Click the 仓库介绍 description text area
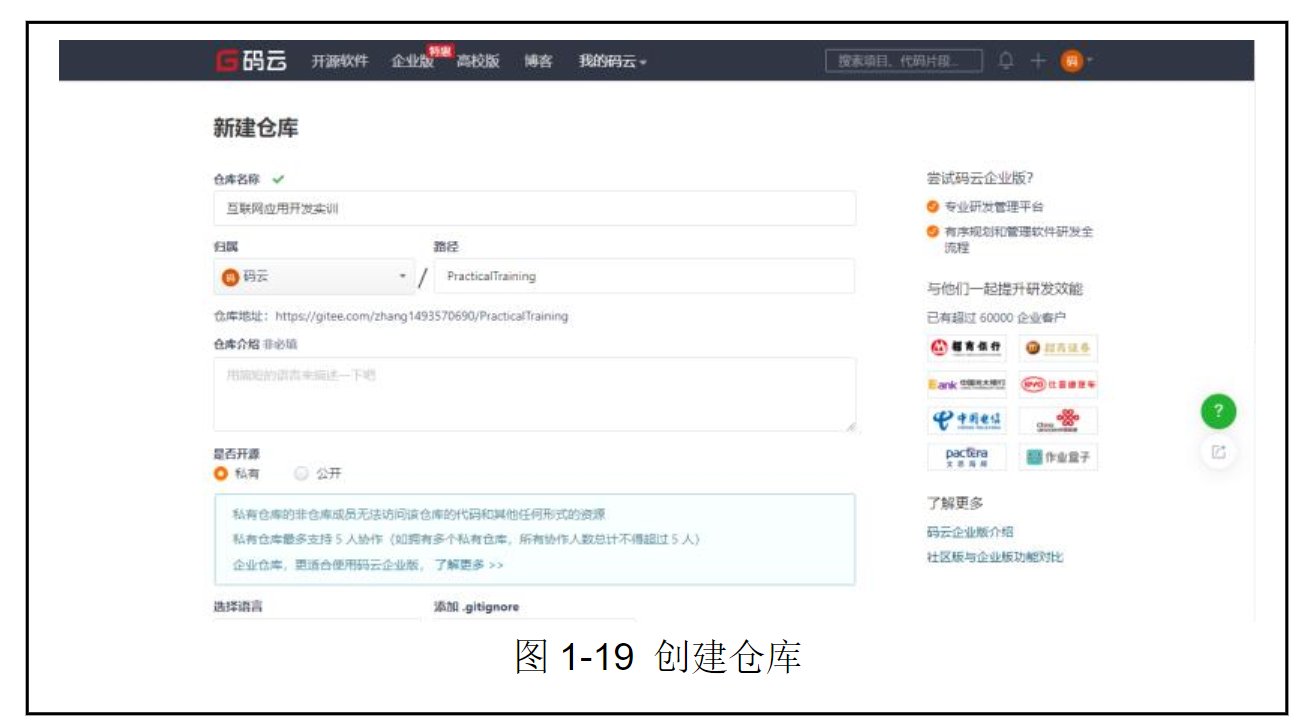Screen dimensions: 1298x727 (x=535, y=395)
